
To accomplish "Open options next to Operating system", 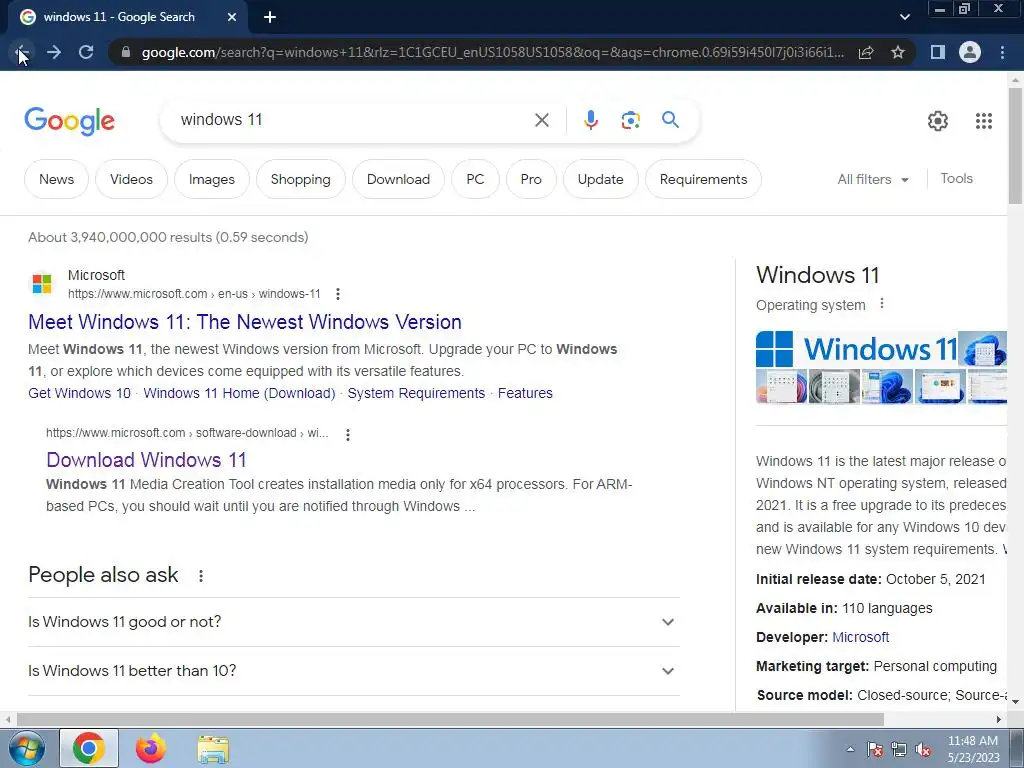I will (882, 304).
